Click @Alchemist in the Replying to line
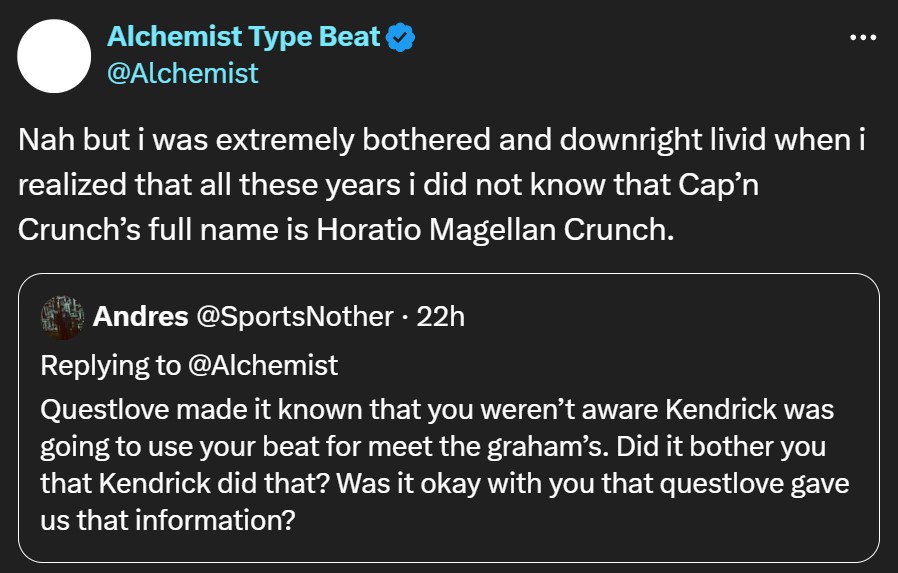This screenshot has height=573, width=898. [x=263, y=365]
